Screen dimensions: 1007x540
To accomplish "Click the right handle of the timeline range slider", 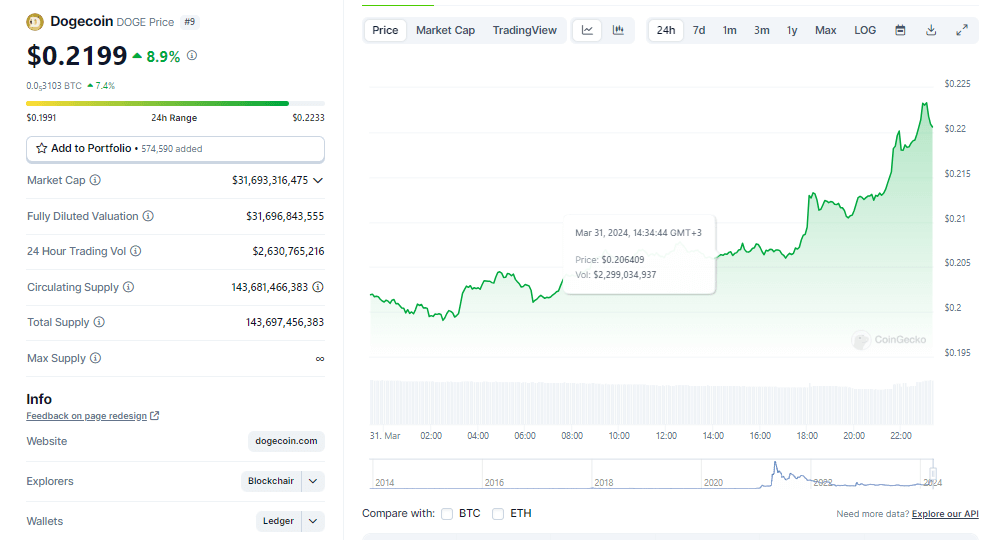I will click(932, 474).
